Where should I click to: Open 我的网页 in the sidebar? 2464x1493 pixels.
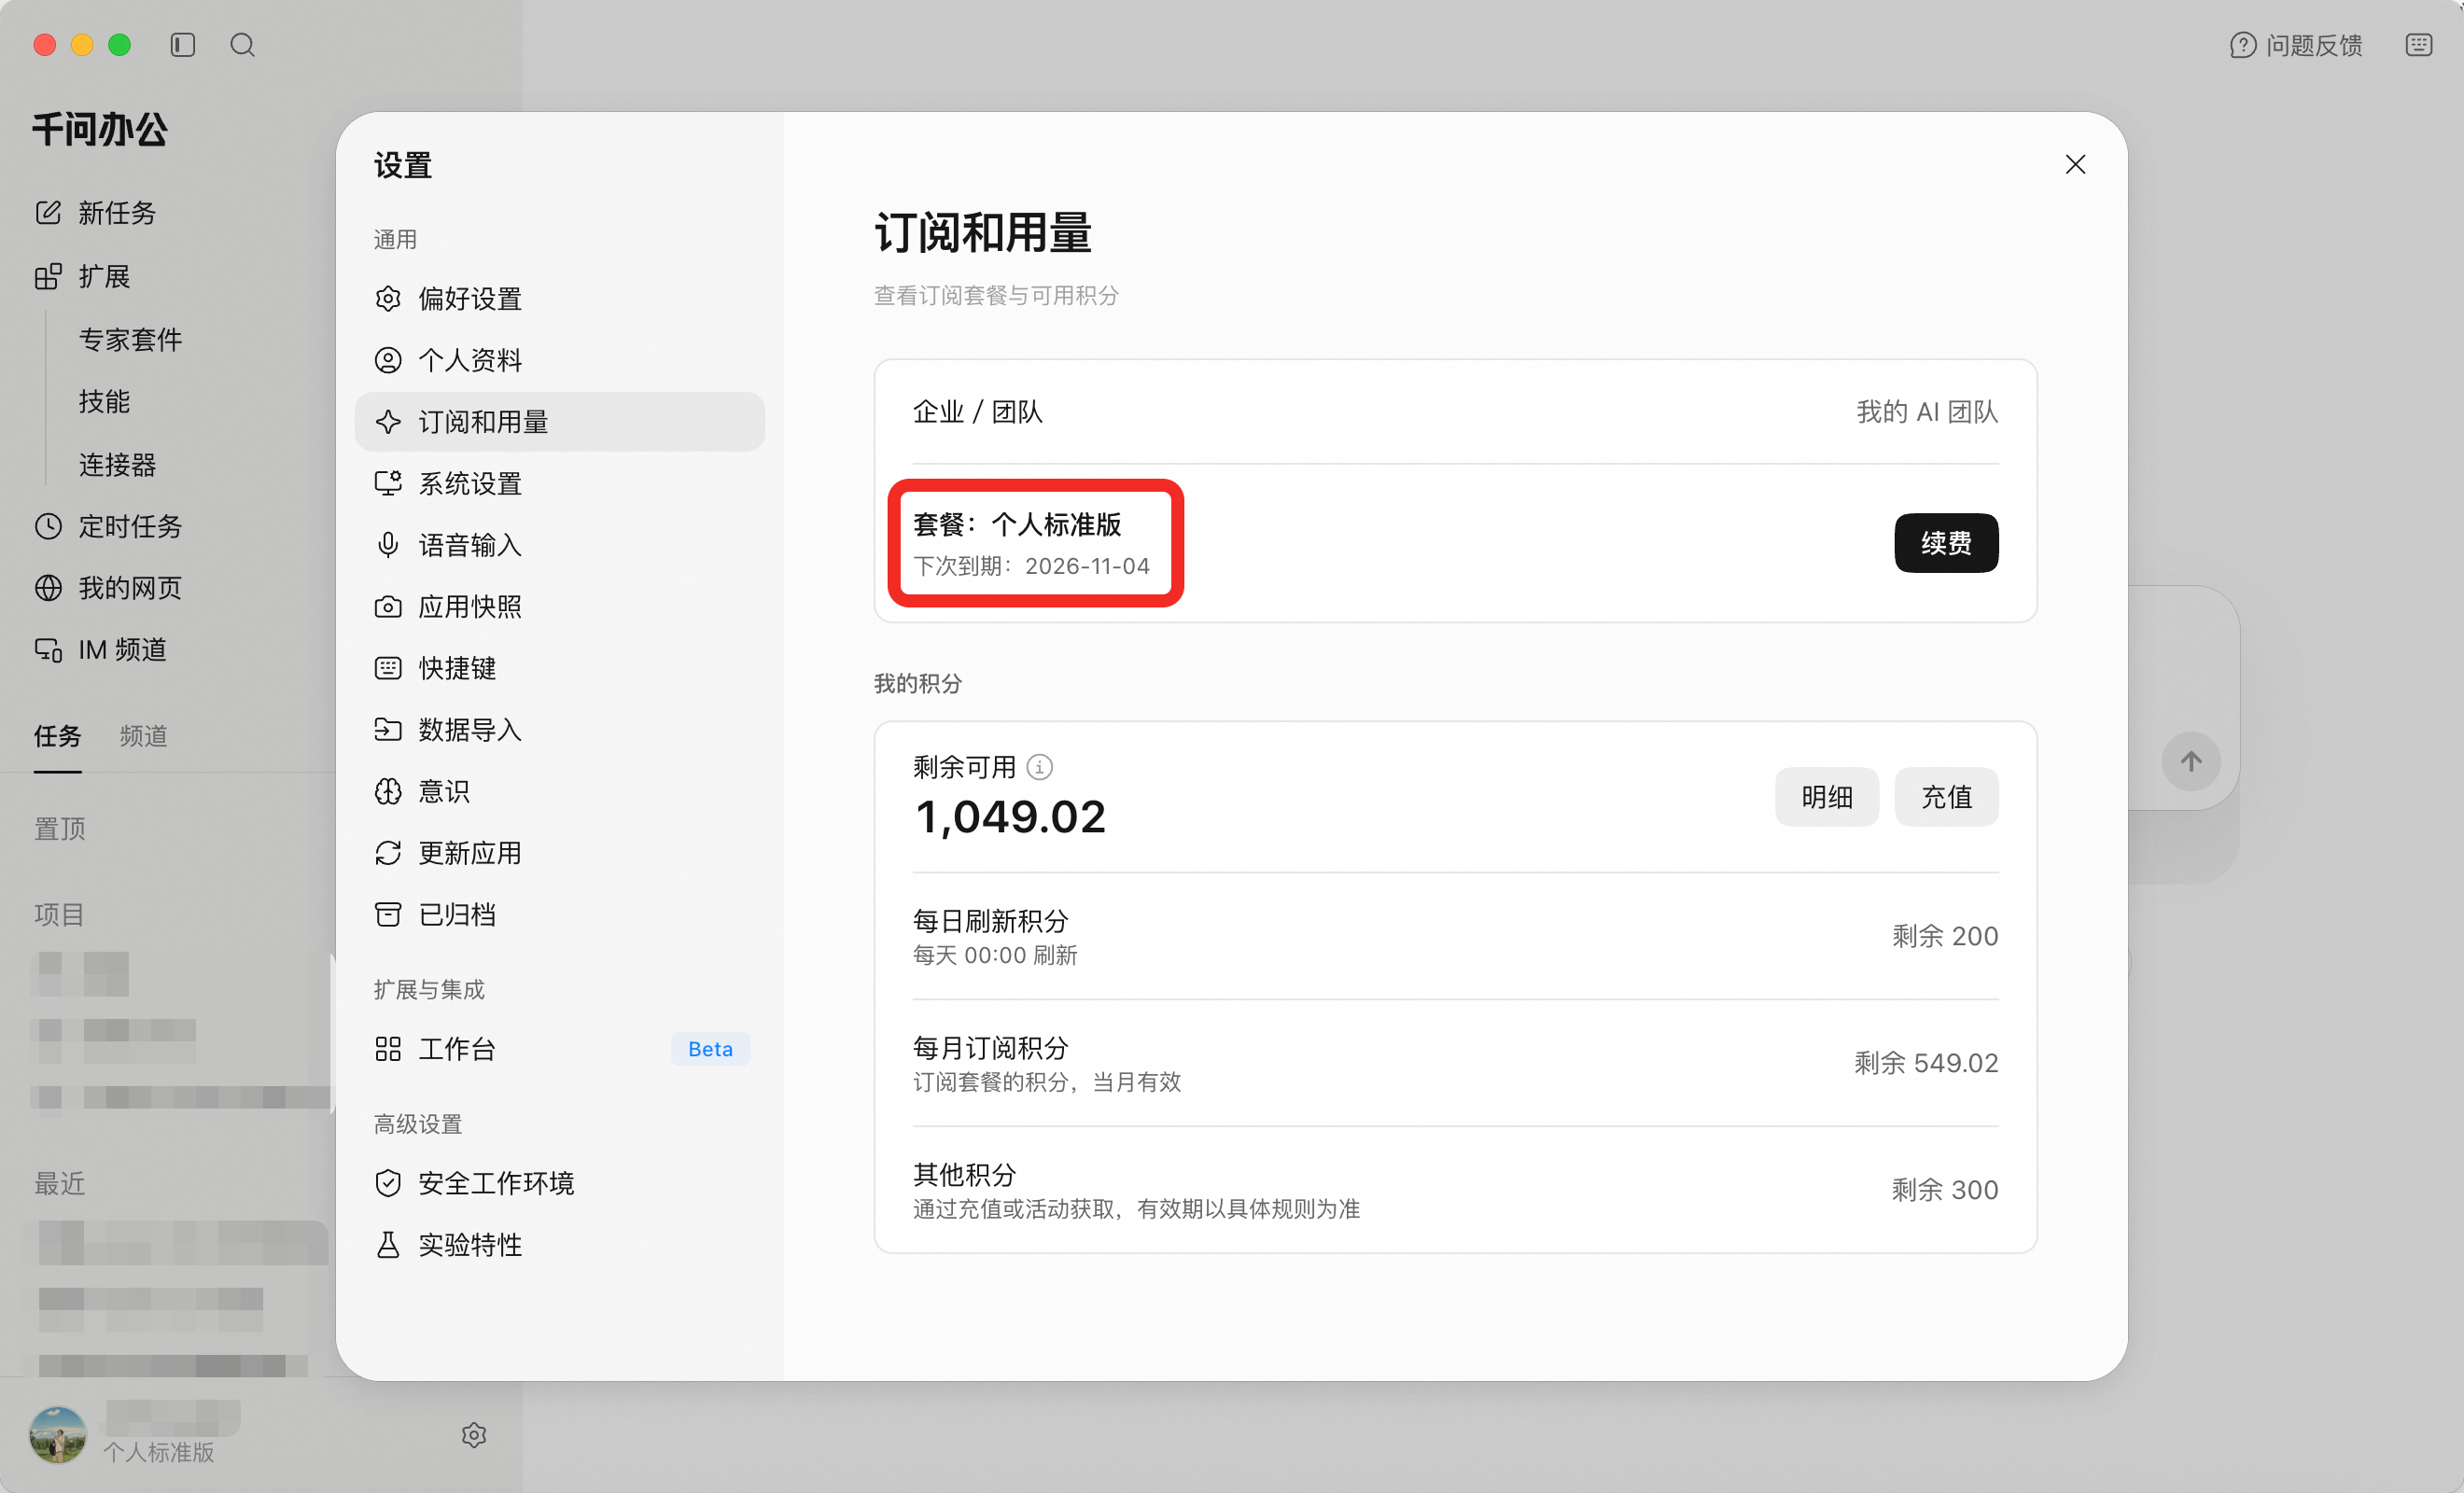108,588
